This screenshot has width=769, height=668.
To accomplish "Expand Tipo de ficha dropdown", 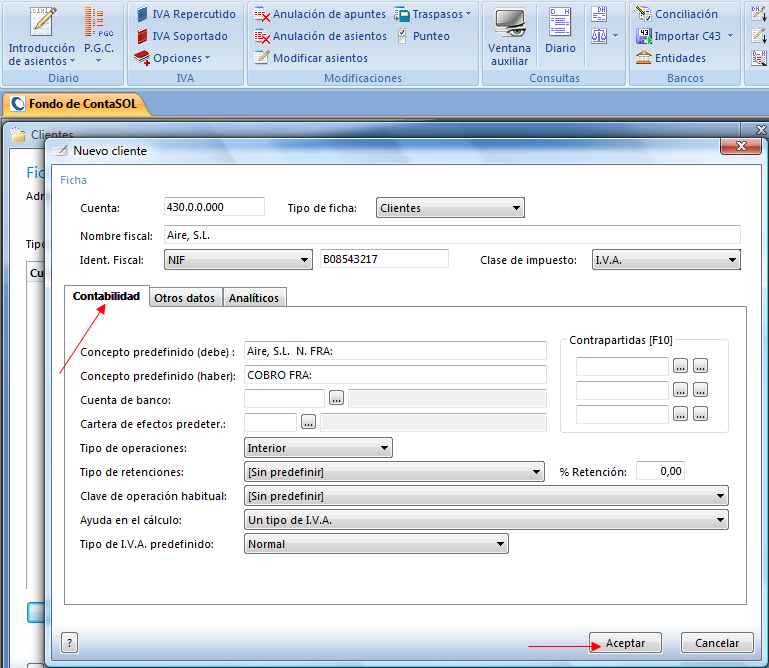I will [450, 208].
